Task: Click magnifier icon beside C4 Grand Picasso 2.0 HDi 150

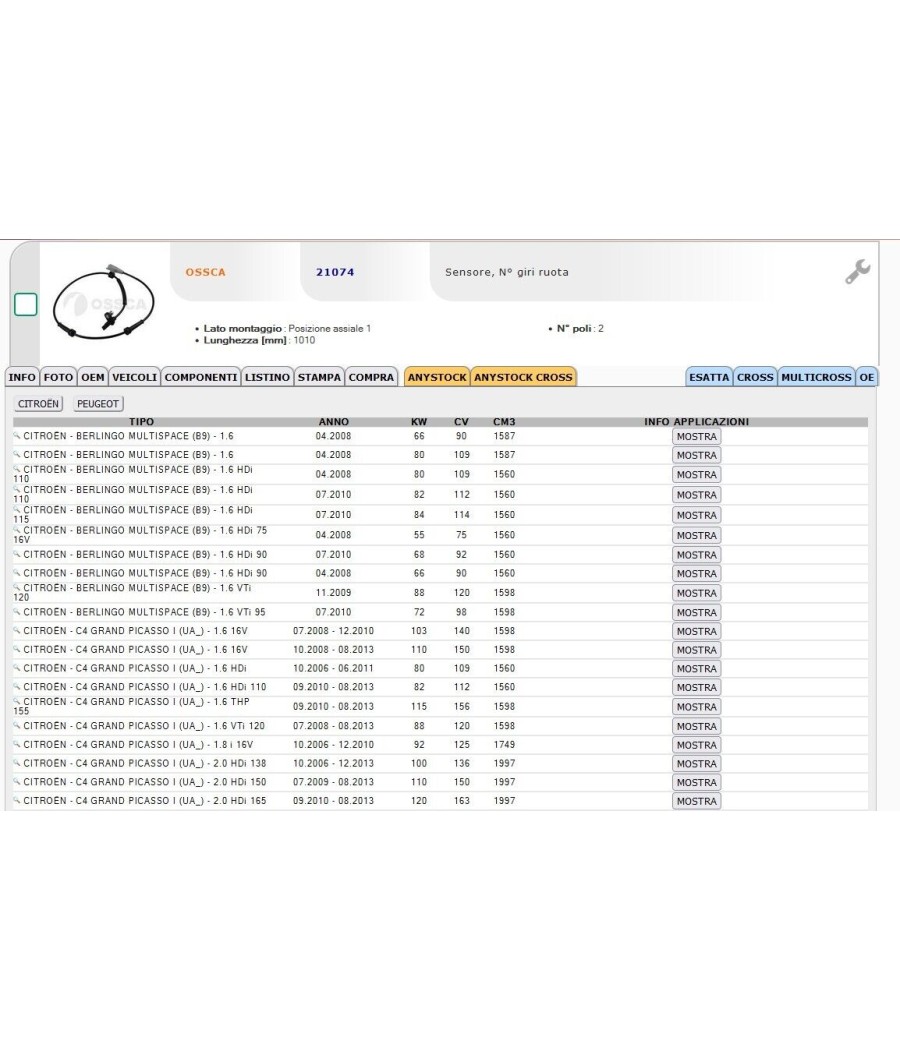Action: (x=17, y=782)
